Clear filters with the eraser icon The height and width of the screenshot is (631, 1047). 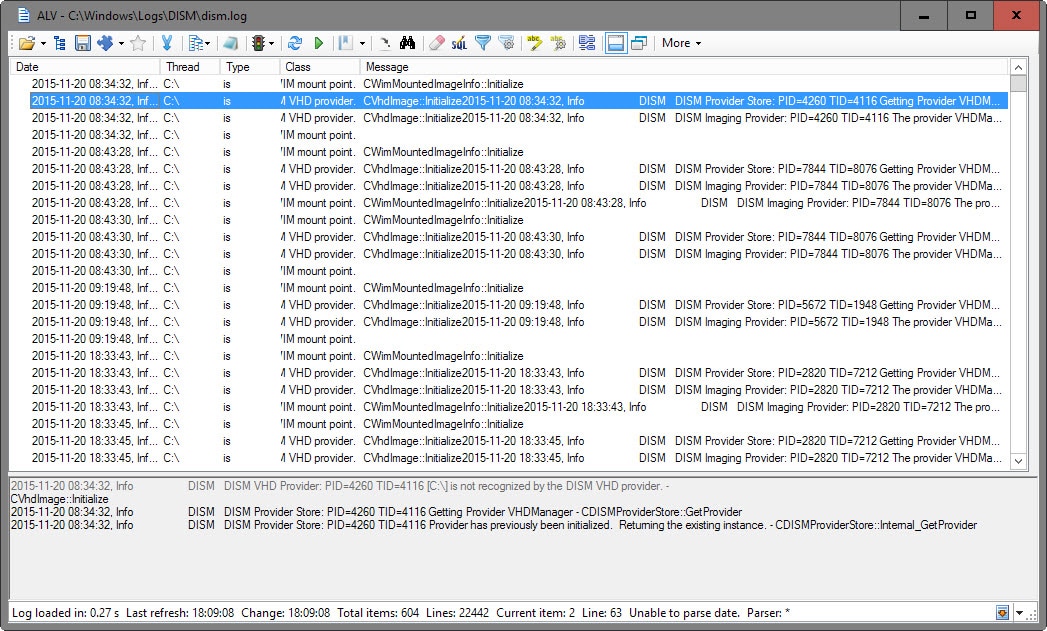pos(436,43)
